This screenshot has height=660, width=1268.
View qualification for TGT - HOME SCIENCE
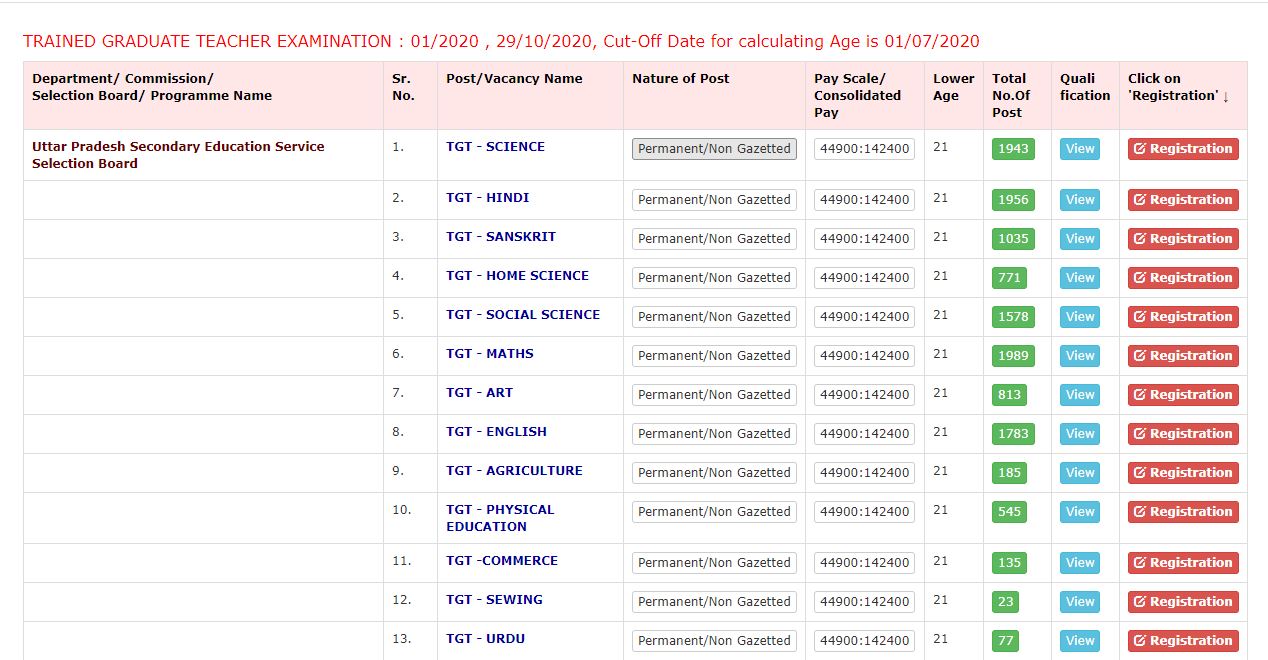[x=1080, y=278]
